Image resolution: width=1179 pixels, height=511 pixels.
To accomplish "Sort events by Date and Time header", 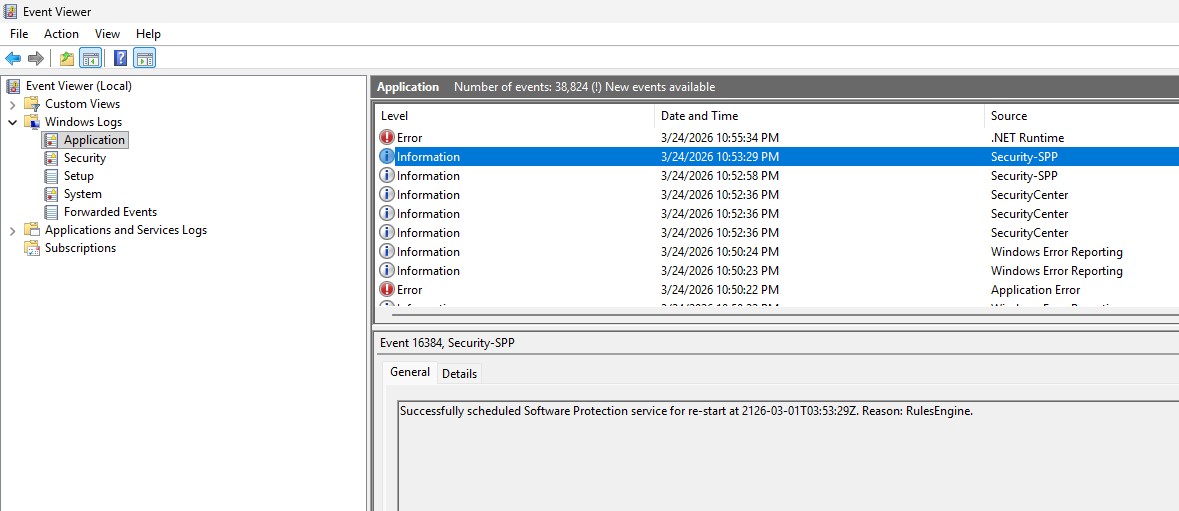I will click(820, 116).
